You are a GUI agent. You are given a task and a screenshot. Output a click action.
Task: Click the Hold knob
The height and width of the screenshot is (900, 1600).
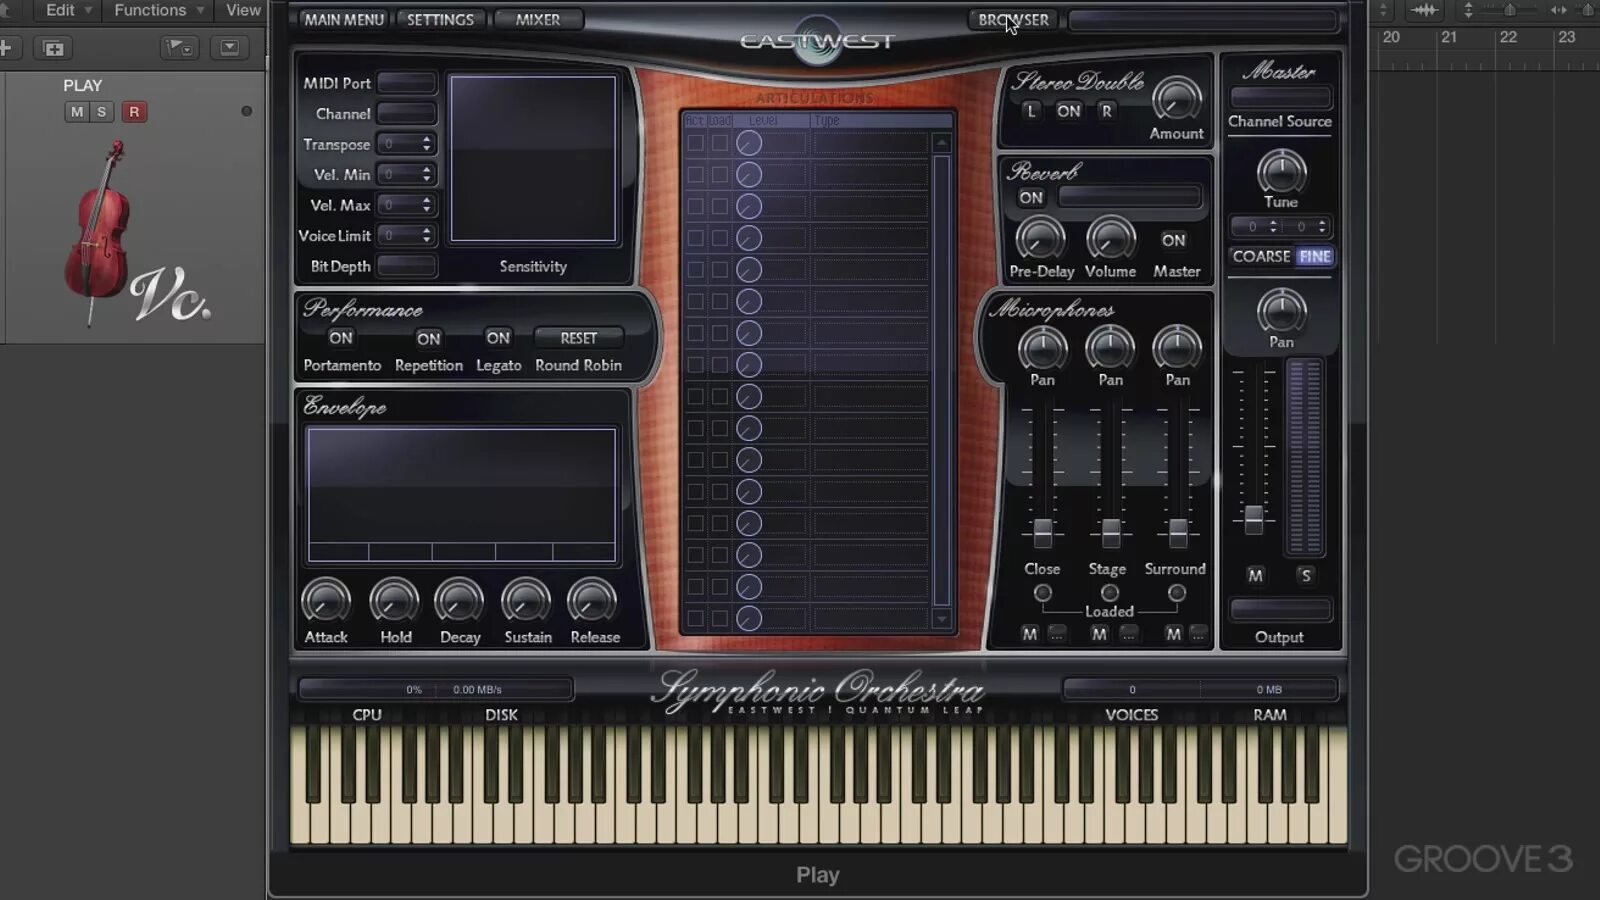[394, 601]
